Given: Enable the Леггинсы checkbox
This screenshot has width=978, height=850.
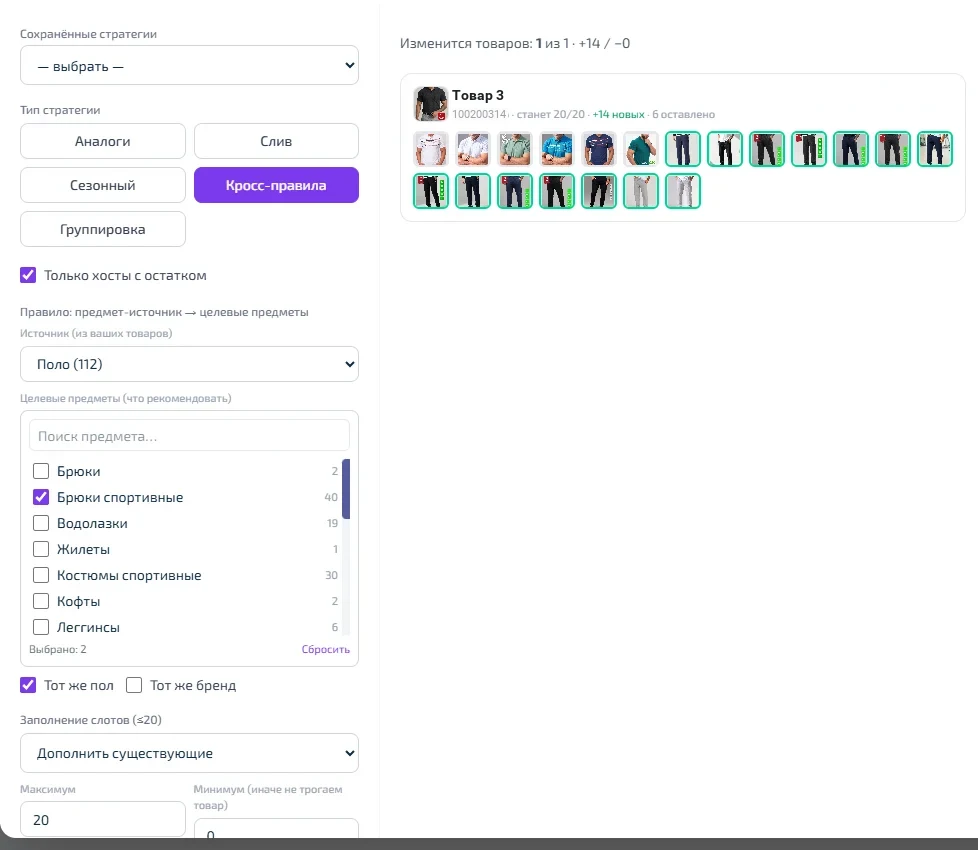Looking at the screenshot, I should coord(41,627).
